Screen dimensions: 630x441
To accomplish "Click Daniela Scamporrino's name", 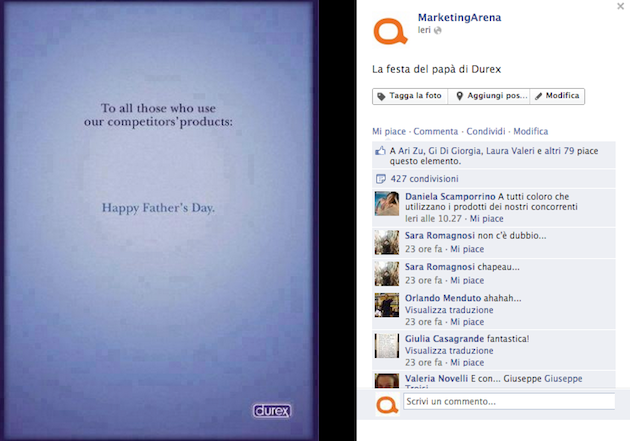I will tap(450, 197).
